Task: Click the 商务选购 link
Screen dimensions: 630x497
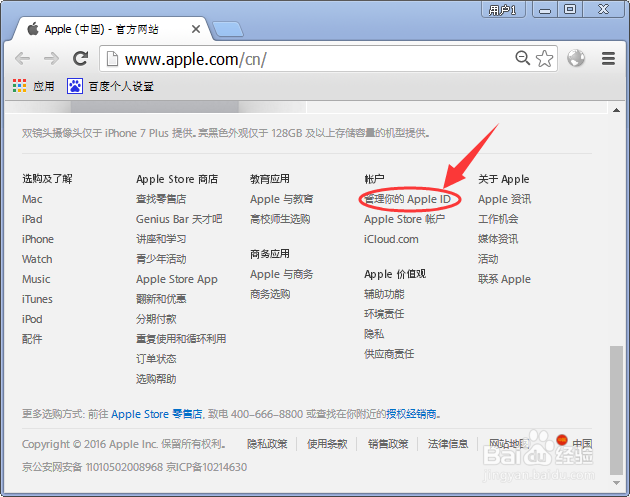Action: tap(270, 295)
